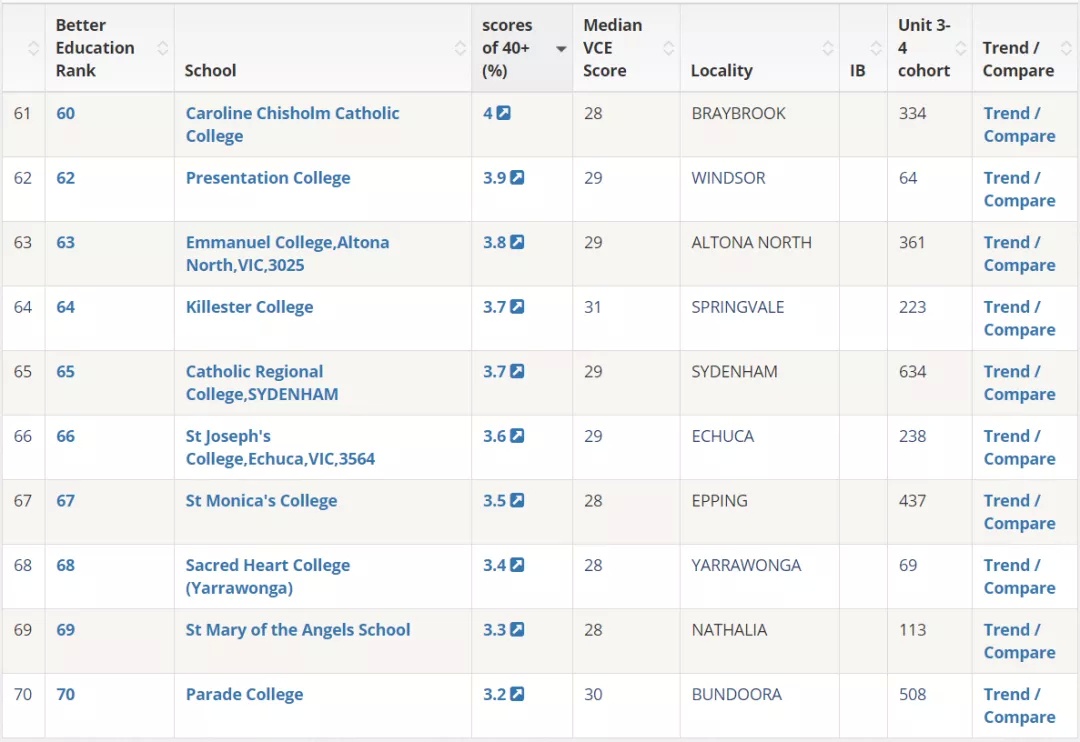Open external link icon beside score 4
1080x742 pixels.
click(503, 113)
